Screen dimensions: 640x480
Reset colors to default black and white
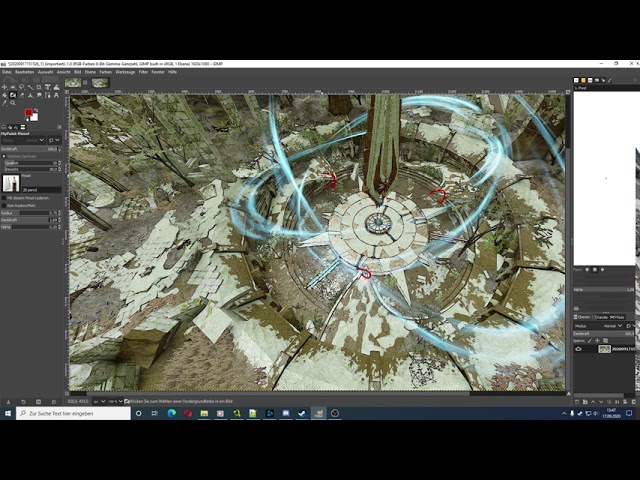[x=27, y=119]
